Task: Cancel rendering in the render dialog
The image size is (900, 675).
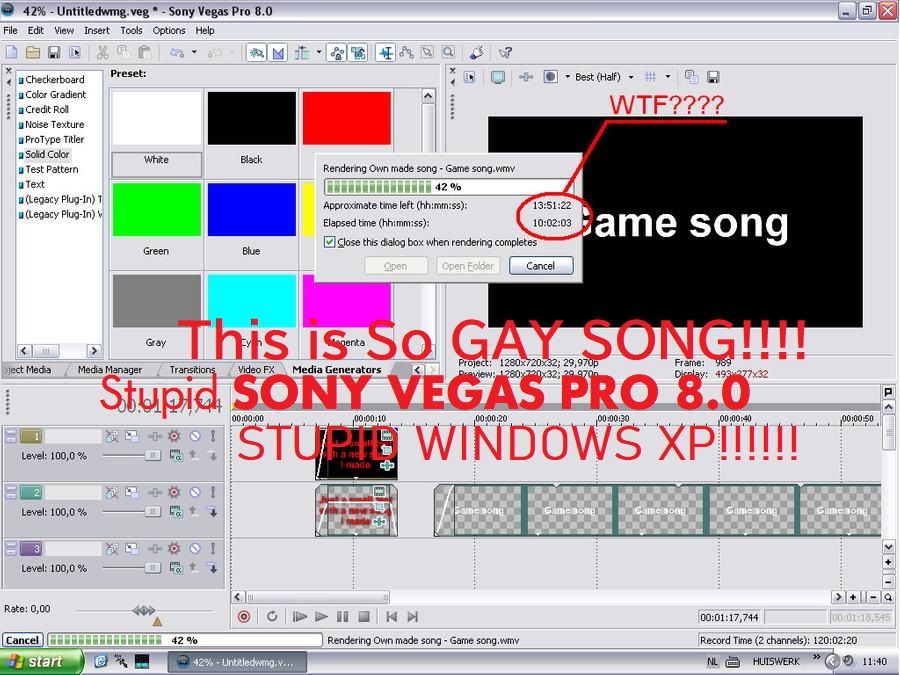Action: coord(541,266)
